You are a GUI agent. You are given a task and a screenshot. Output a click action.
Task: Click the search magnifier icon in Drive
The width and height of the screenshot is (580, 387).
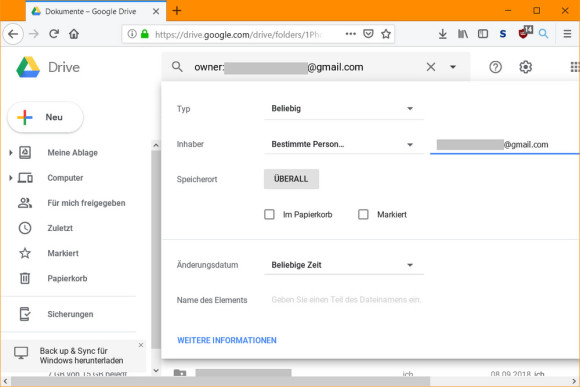pyautogui.click(x=177, y=67)
